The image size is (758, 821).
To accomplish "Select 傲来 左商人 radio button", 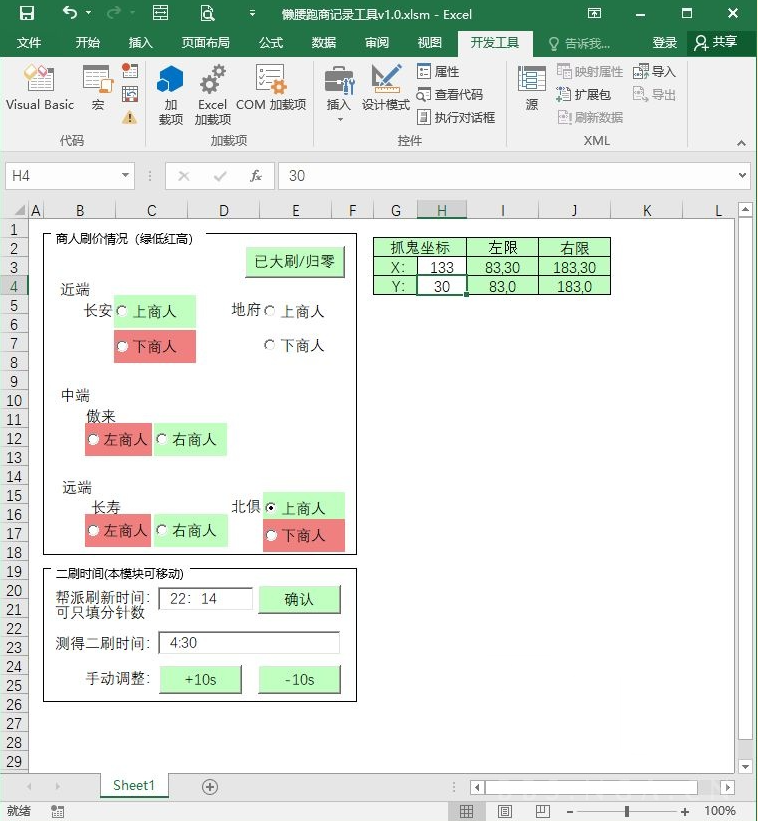I will click(93, 439).
